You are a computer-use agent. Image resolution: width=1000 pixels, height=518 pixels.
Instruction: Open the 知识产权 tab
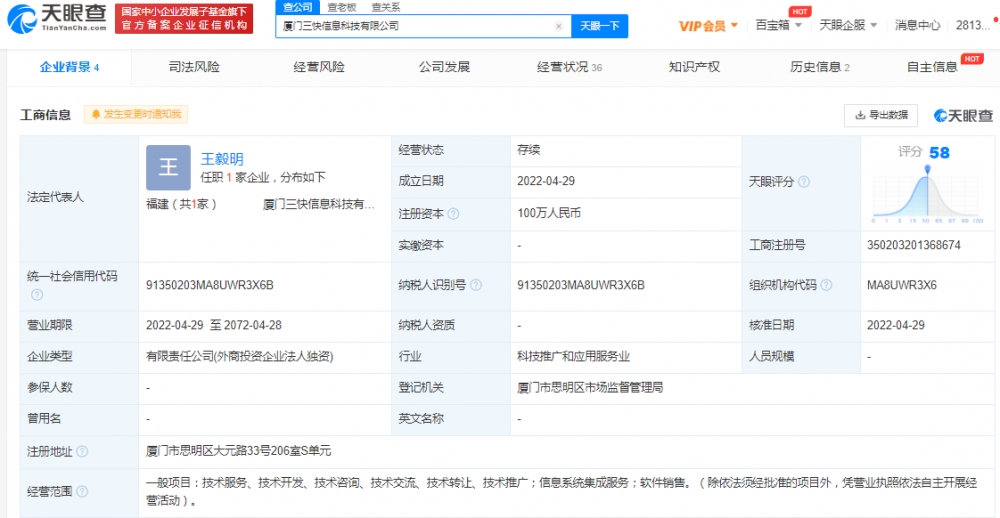pos(694,67)
